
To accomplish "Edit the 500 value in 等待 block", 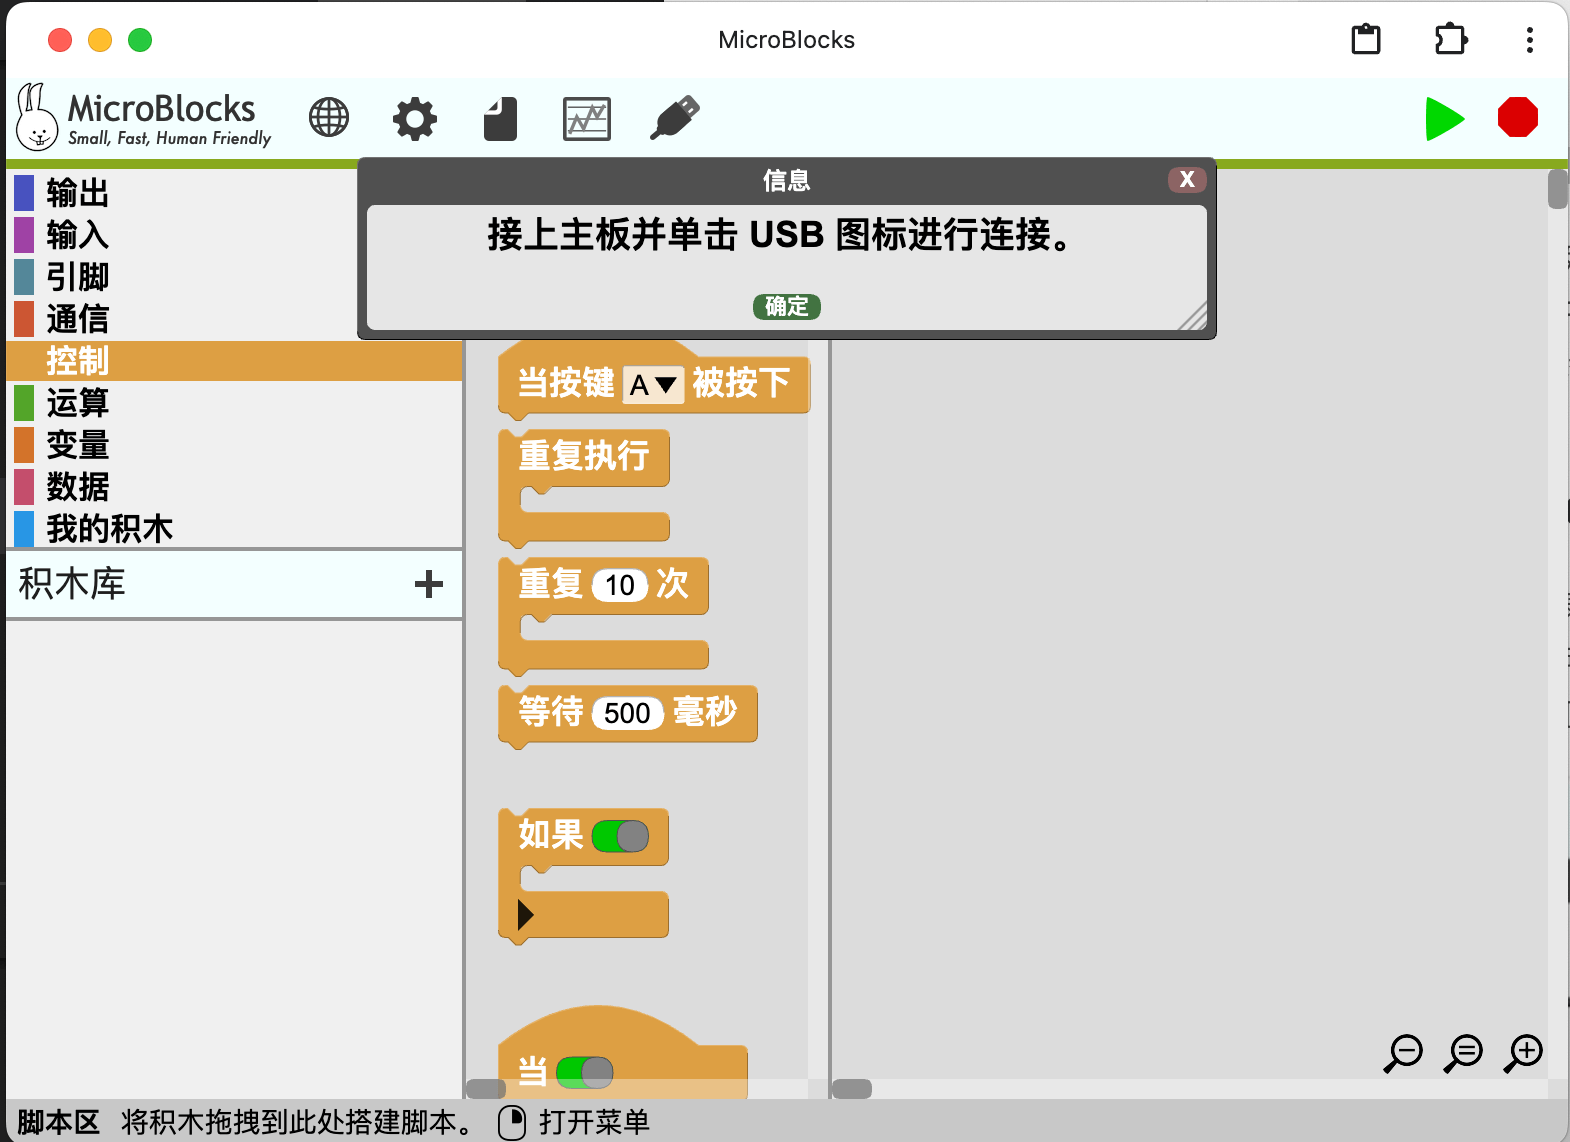I will (x=628, y=713).
